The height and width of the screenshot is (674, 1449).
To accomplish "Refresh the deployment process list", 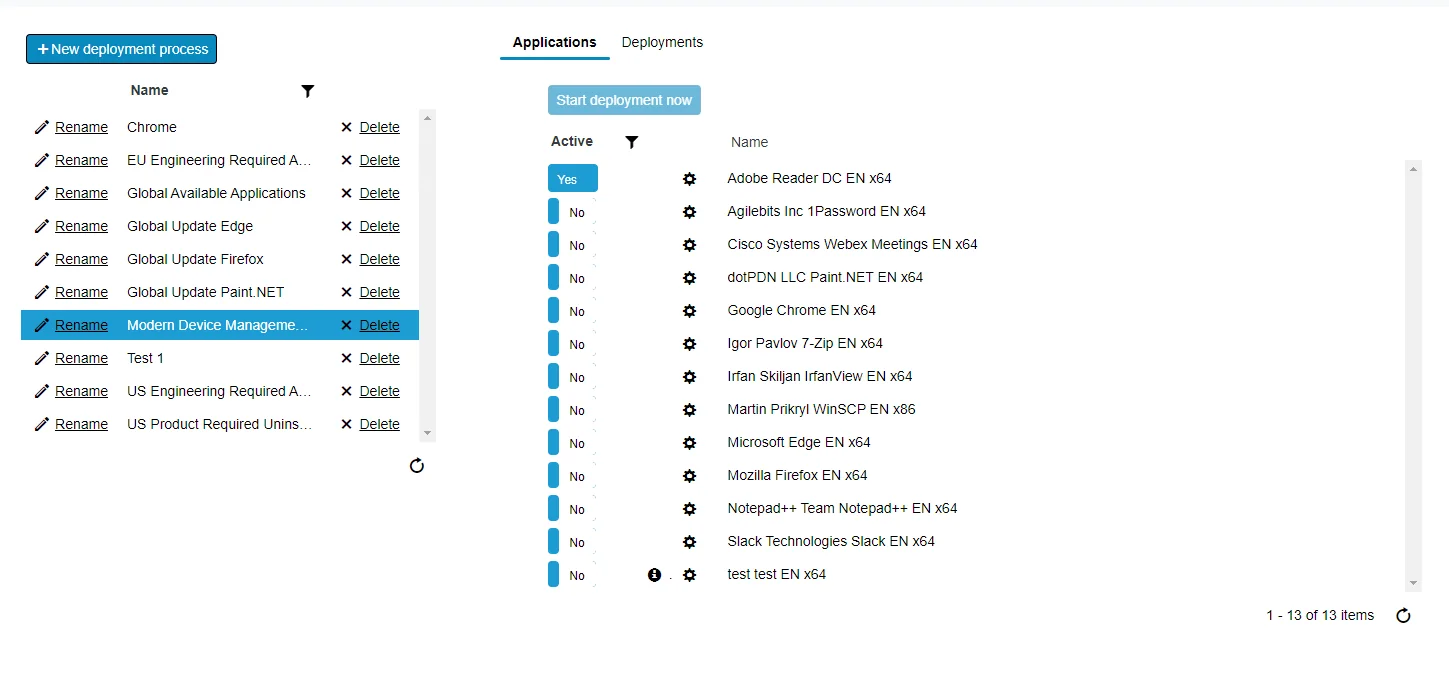I will pos(417,465).
